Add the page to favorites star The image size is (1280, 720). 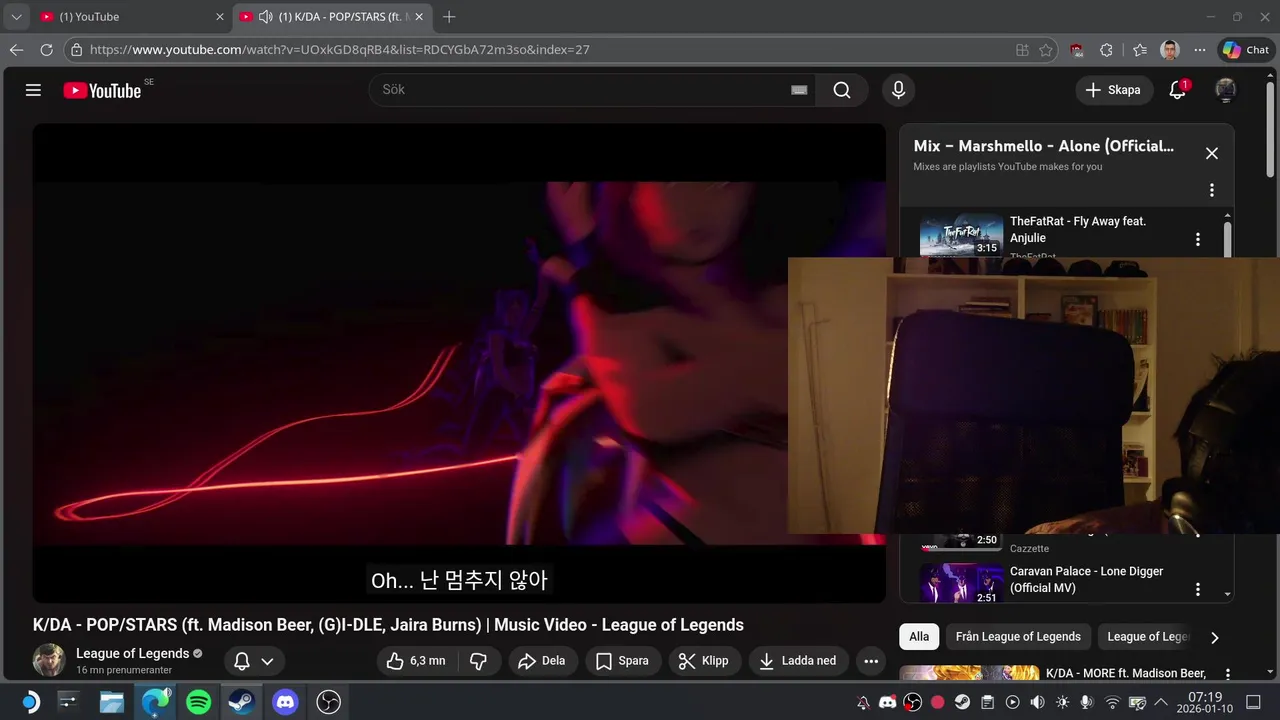click(x=1046, y=50)
